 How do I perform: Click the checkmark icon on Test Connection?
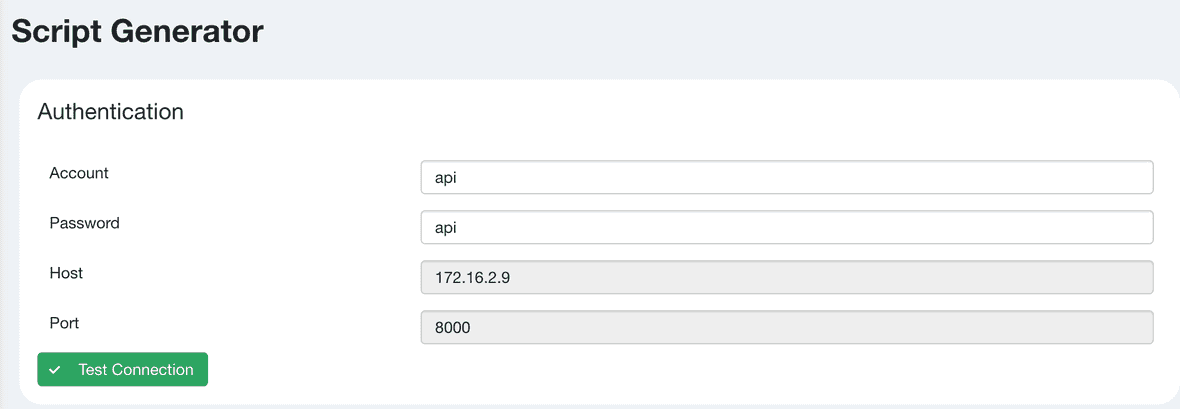pos(55,370)
